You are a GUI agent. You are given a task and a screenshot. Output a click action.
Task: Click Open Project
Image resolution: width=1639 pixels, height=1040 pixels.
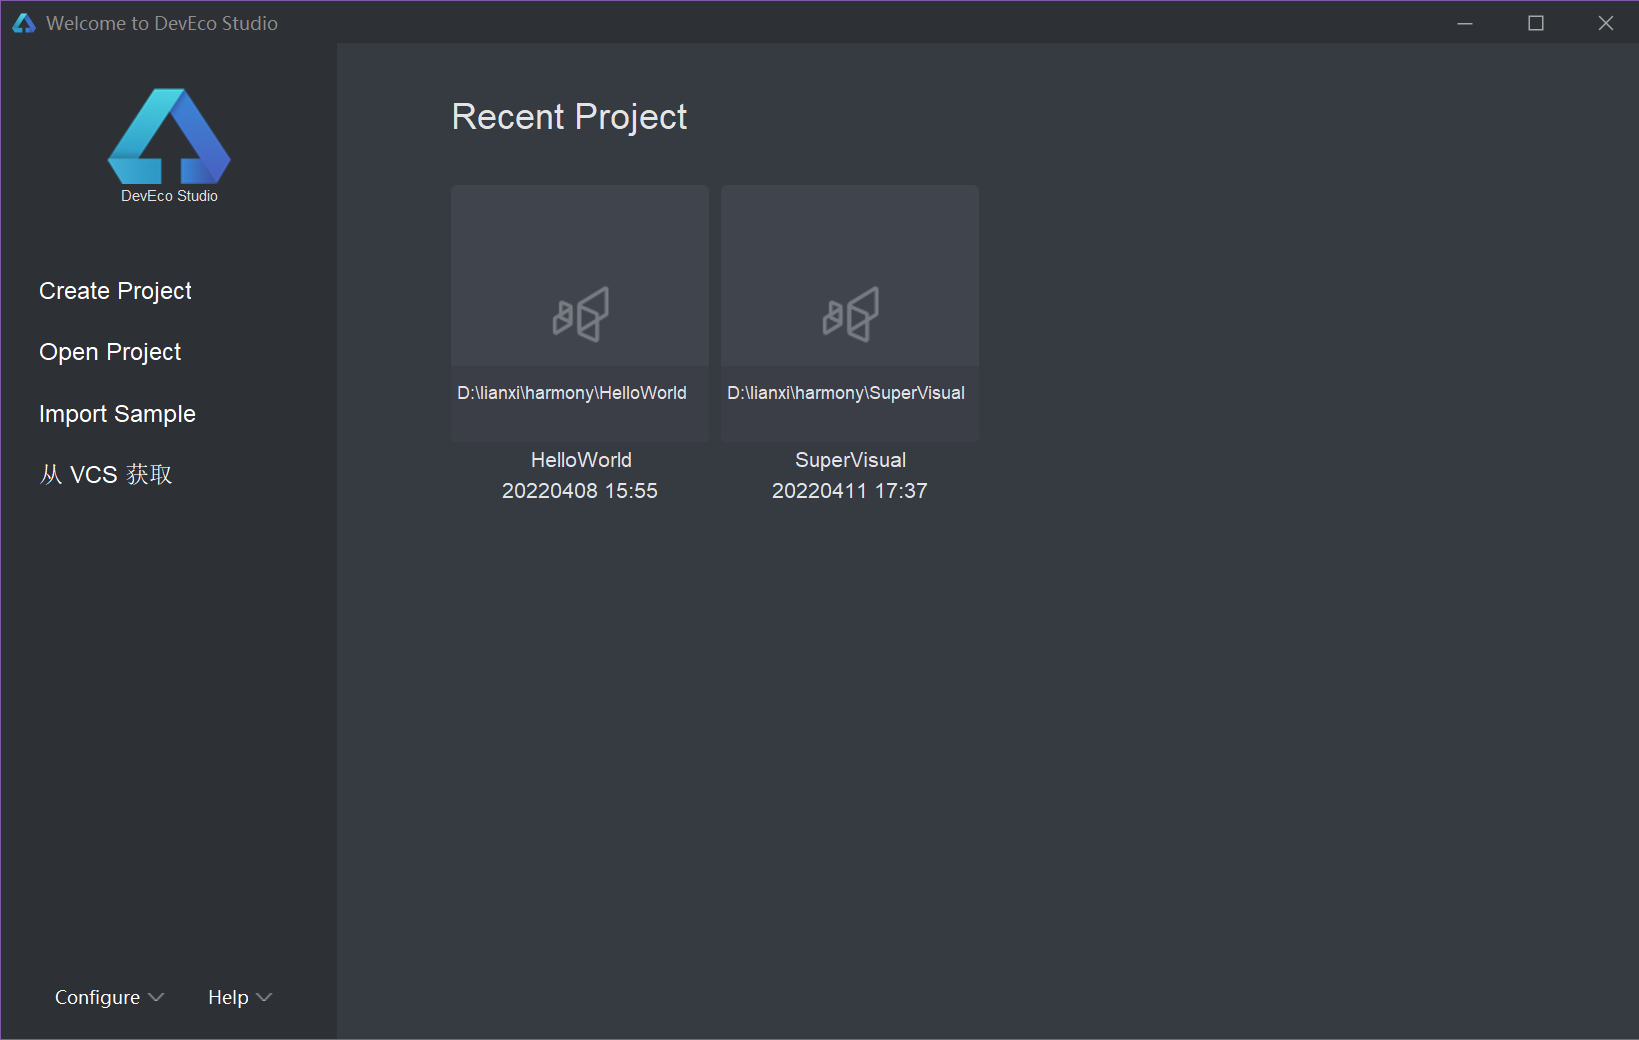point(110,352)
